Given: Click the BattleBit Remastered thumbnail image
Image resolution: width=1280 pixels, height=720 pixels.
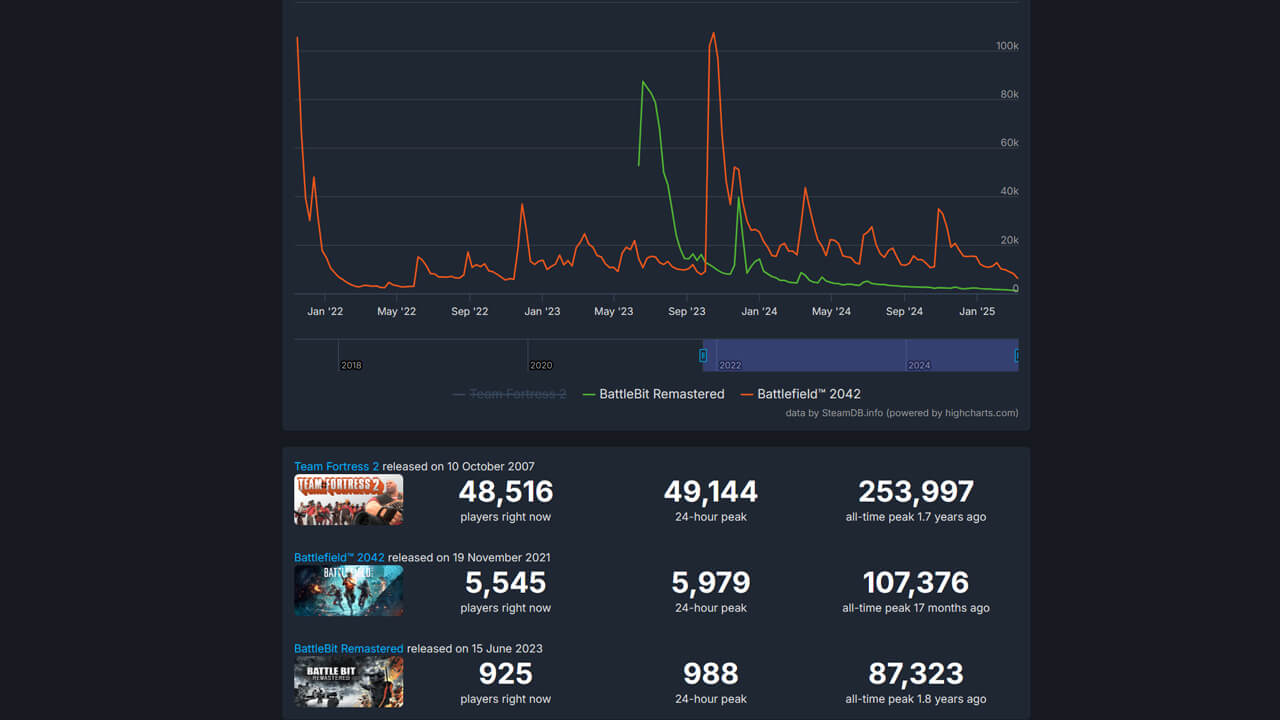Looking at the screenshot, I should click(348, 682).
